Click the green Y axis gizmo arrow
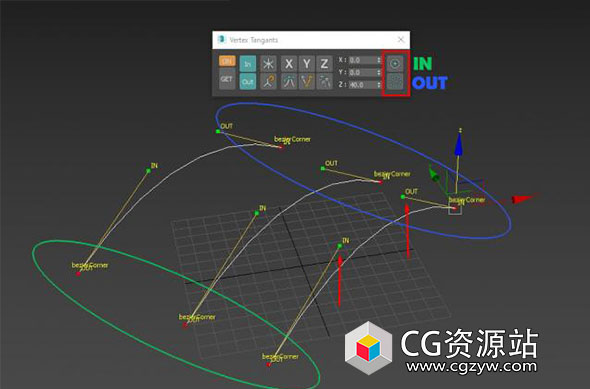590x389 pixels. [x=434, y=175]
